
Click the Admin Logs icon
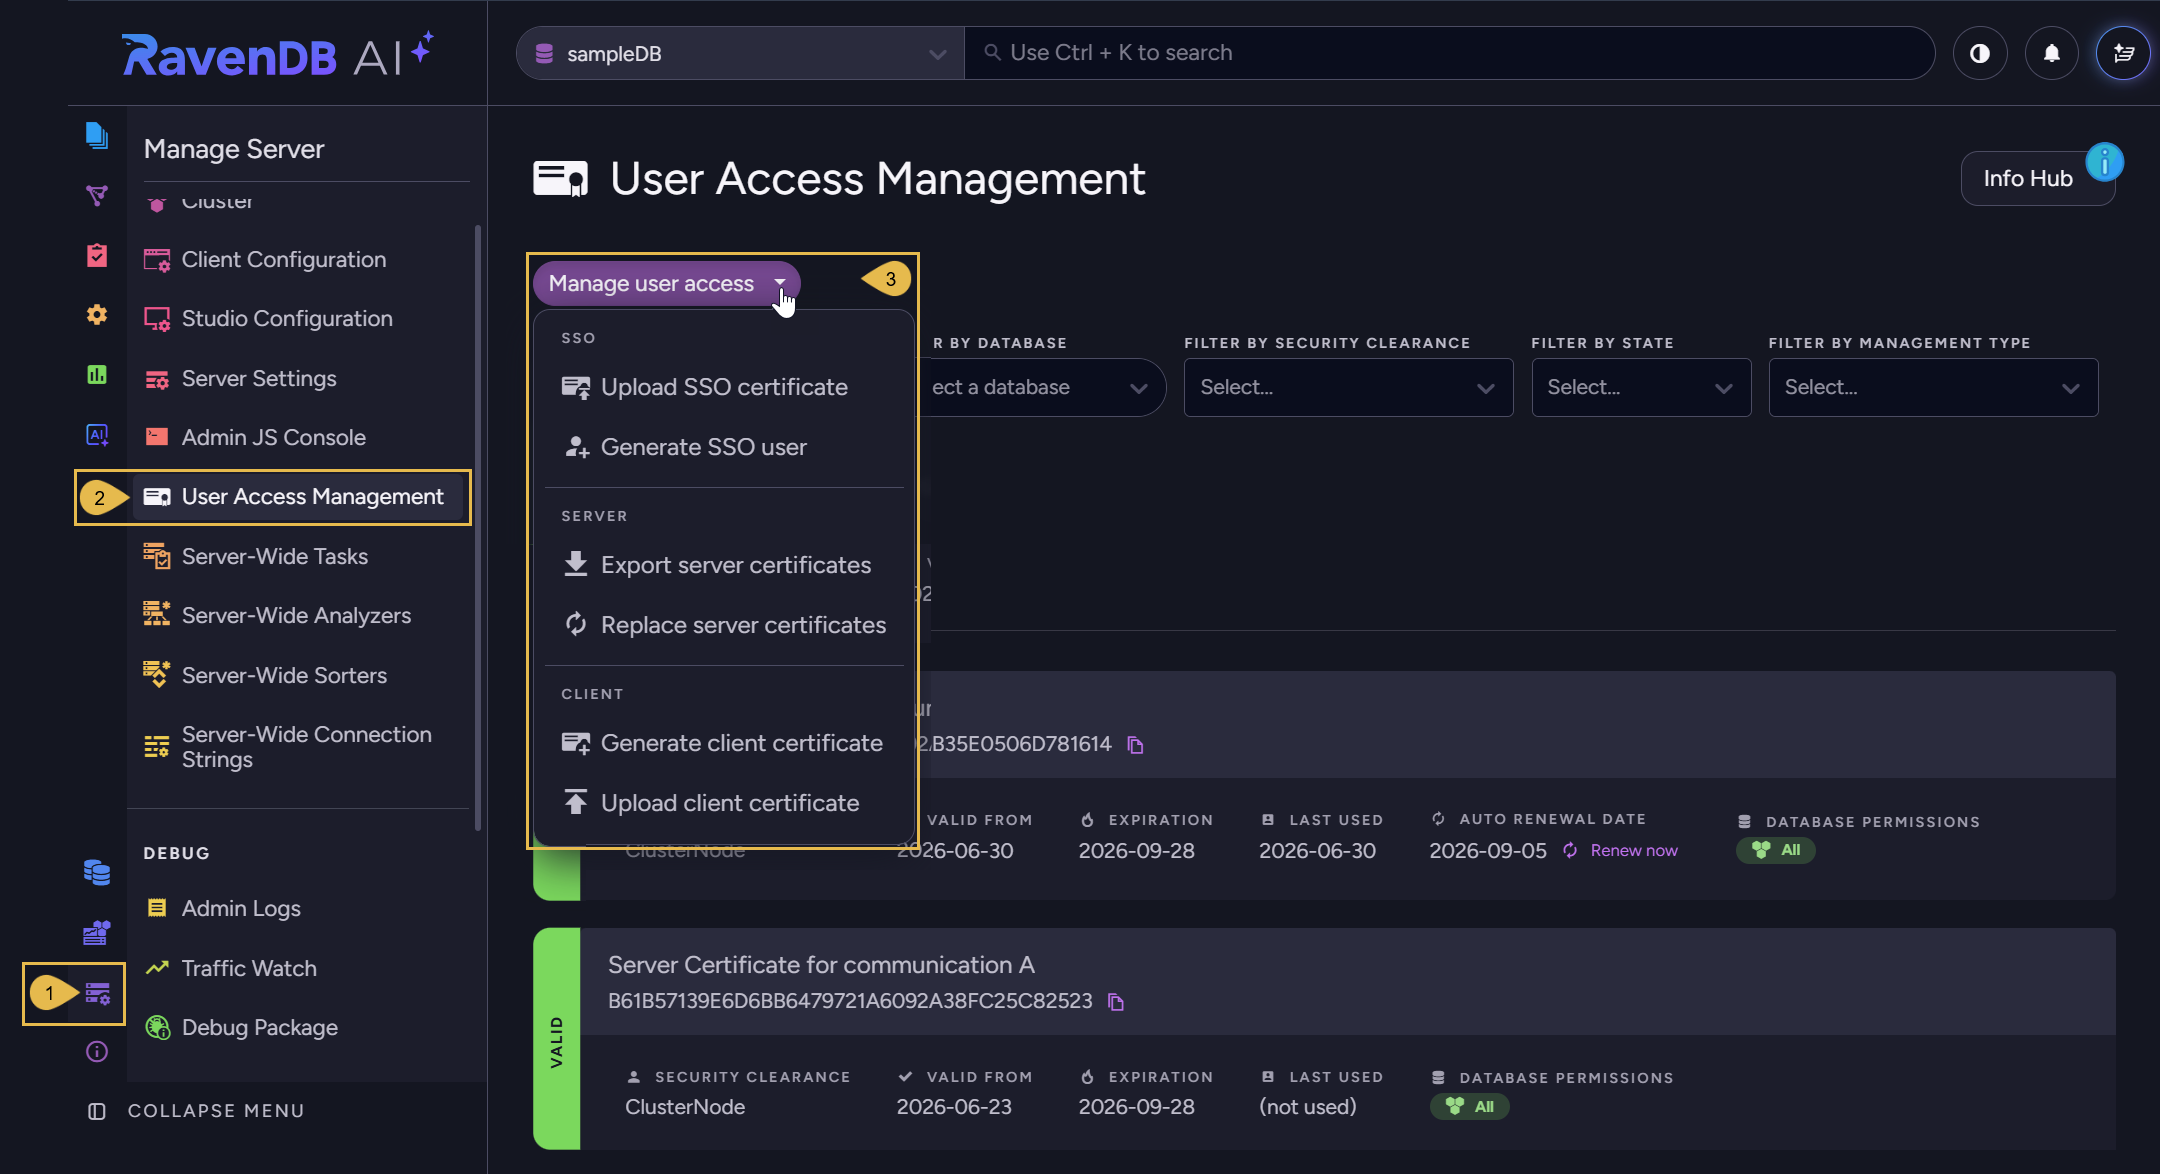click(x=157, y=908)
